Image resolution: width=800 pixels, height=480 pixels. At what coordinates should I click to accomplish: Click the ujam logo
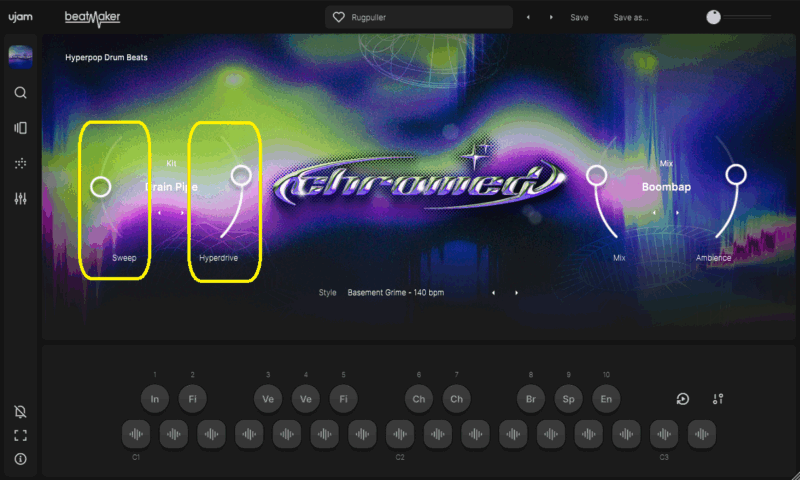(20, 17)
